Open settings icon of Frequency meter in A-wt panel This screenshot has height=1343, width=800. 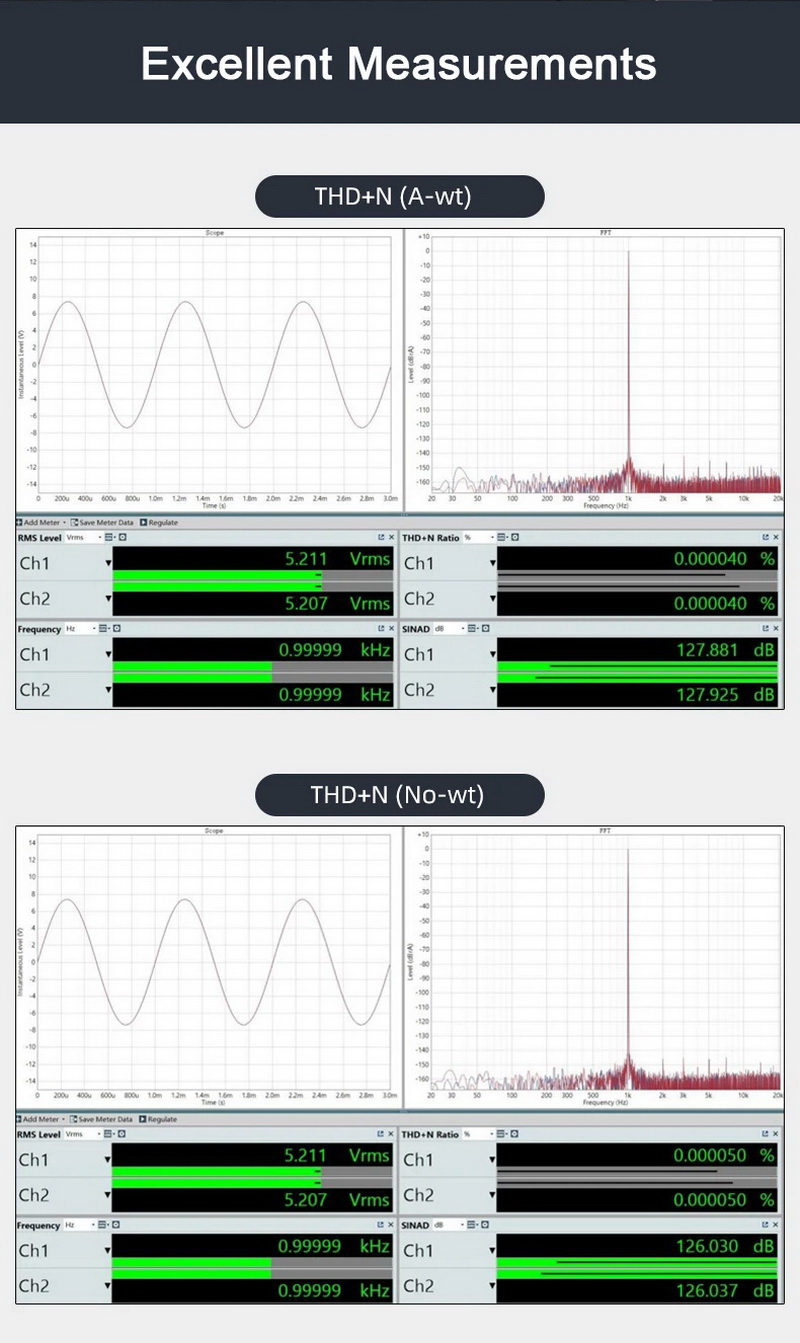(x=116, y=629)
